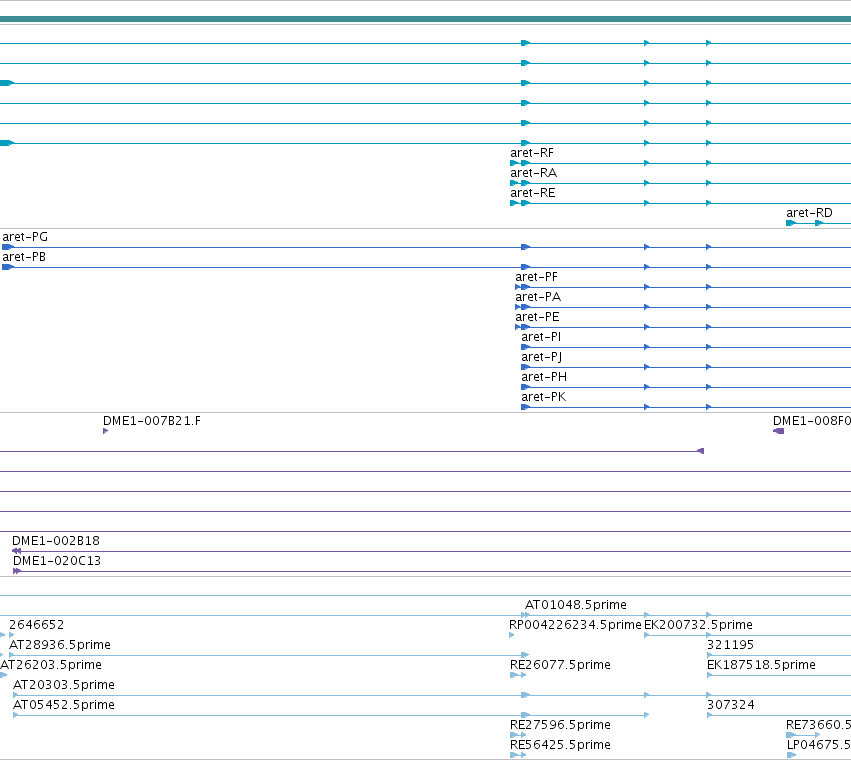This screenshot has width=851, height=760.
Task: Select the aret-PJ protein label
Action: tap(542, 357)
